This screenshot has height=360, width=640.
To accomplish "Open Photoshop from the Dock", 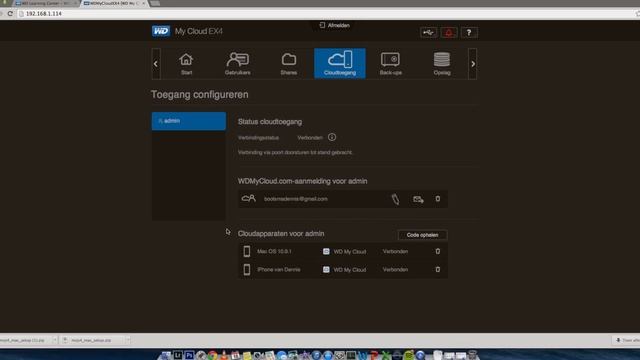I will tap(189, 355).
